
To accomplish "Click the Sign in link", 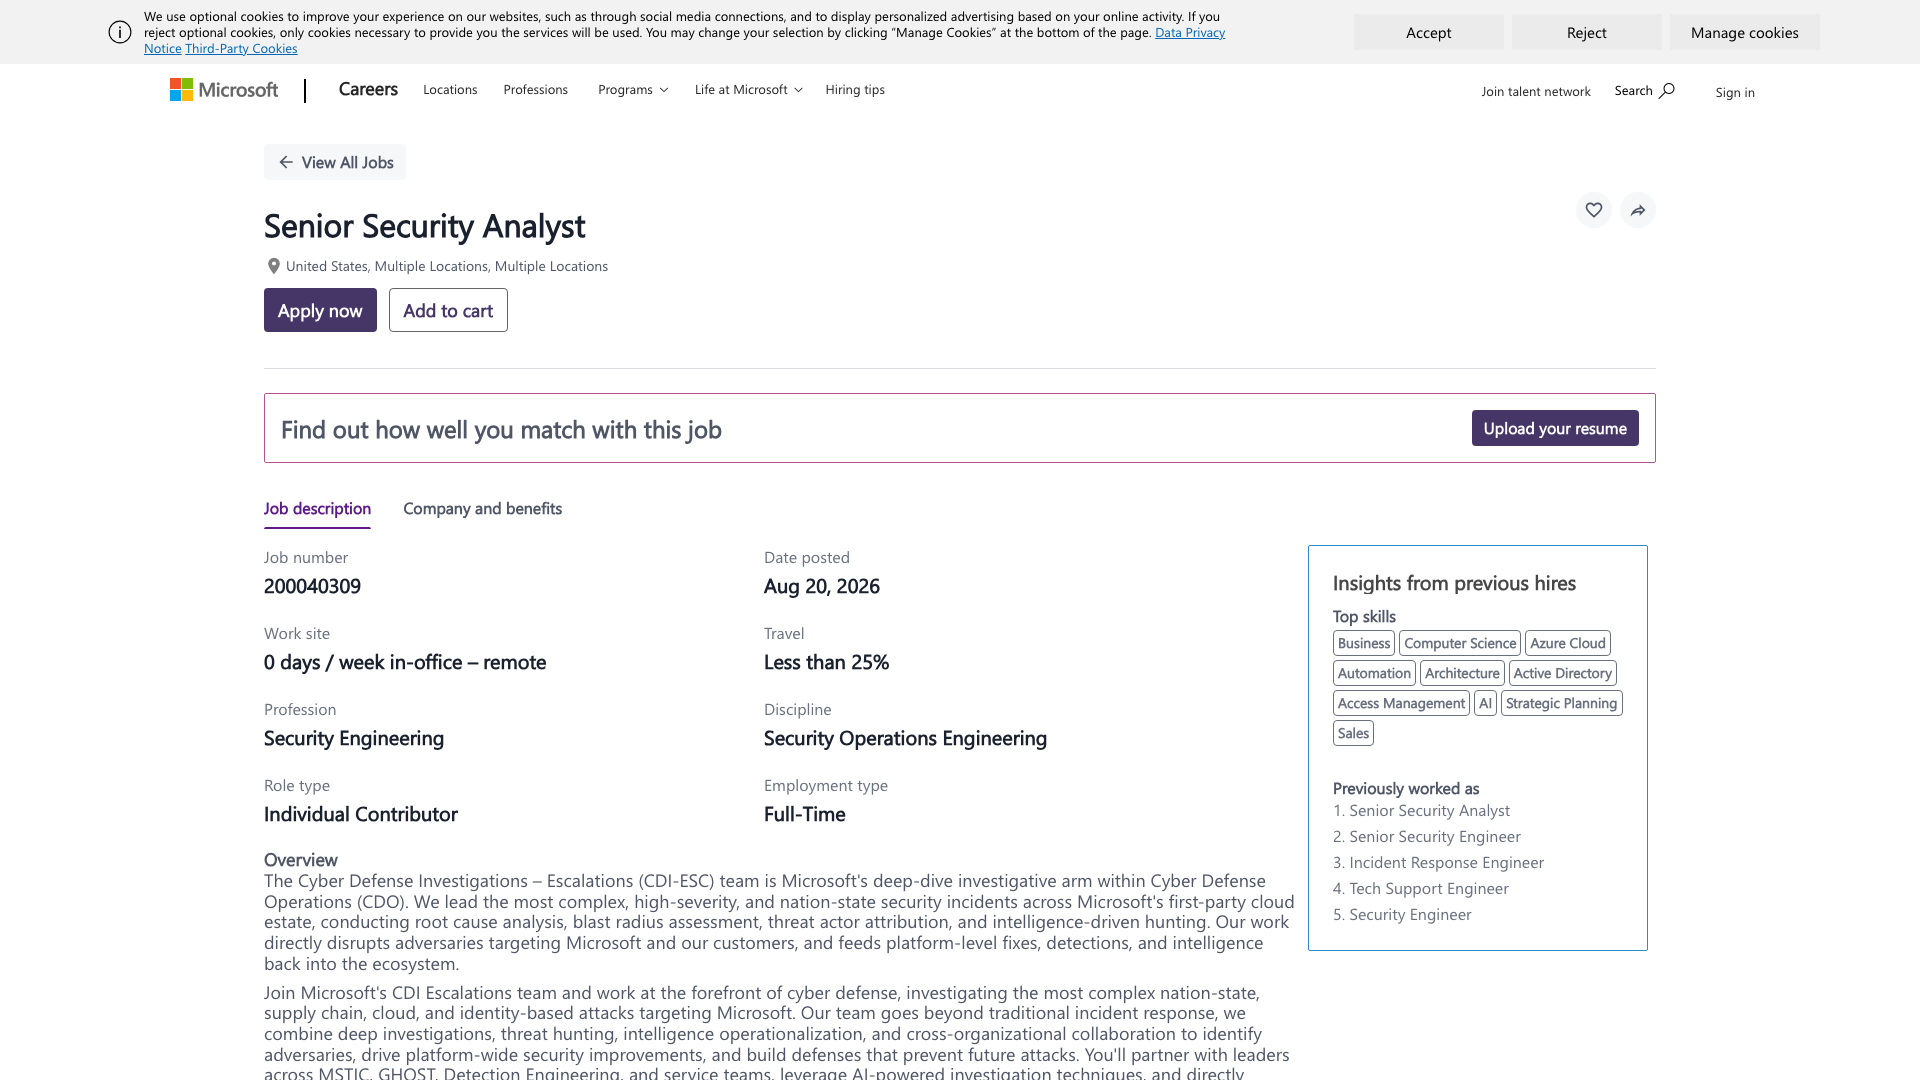I will coord(1735,92).
